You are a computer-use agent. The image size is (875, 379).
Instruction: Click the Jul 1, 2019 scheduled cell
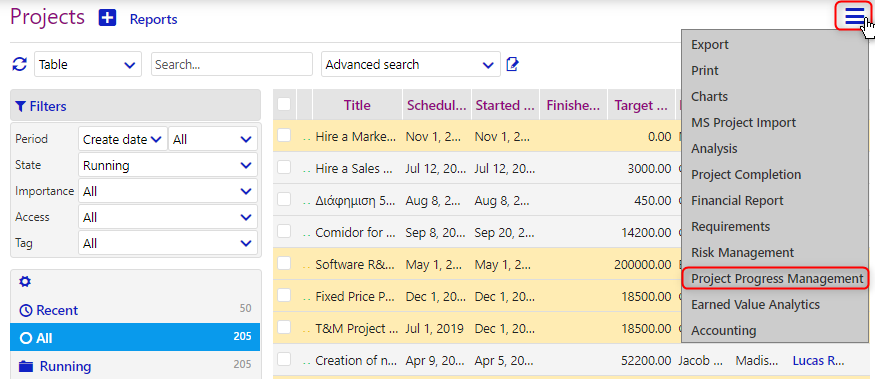point(435,329)
